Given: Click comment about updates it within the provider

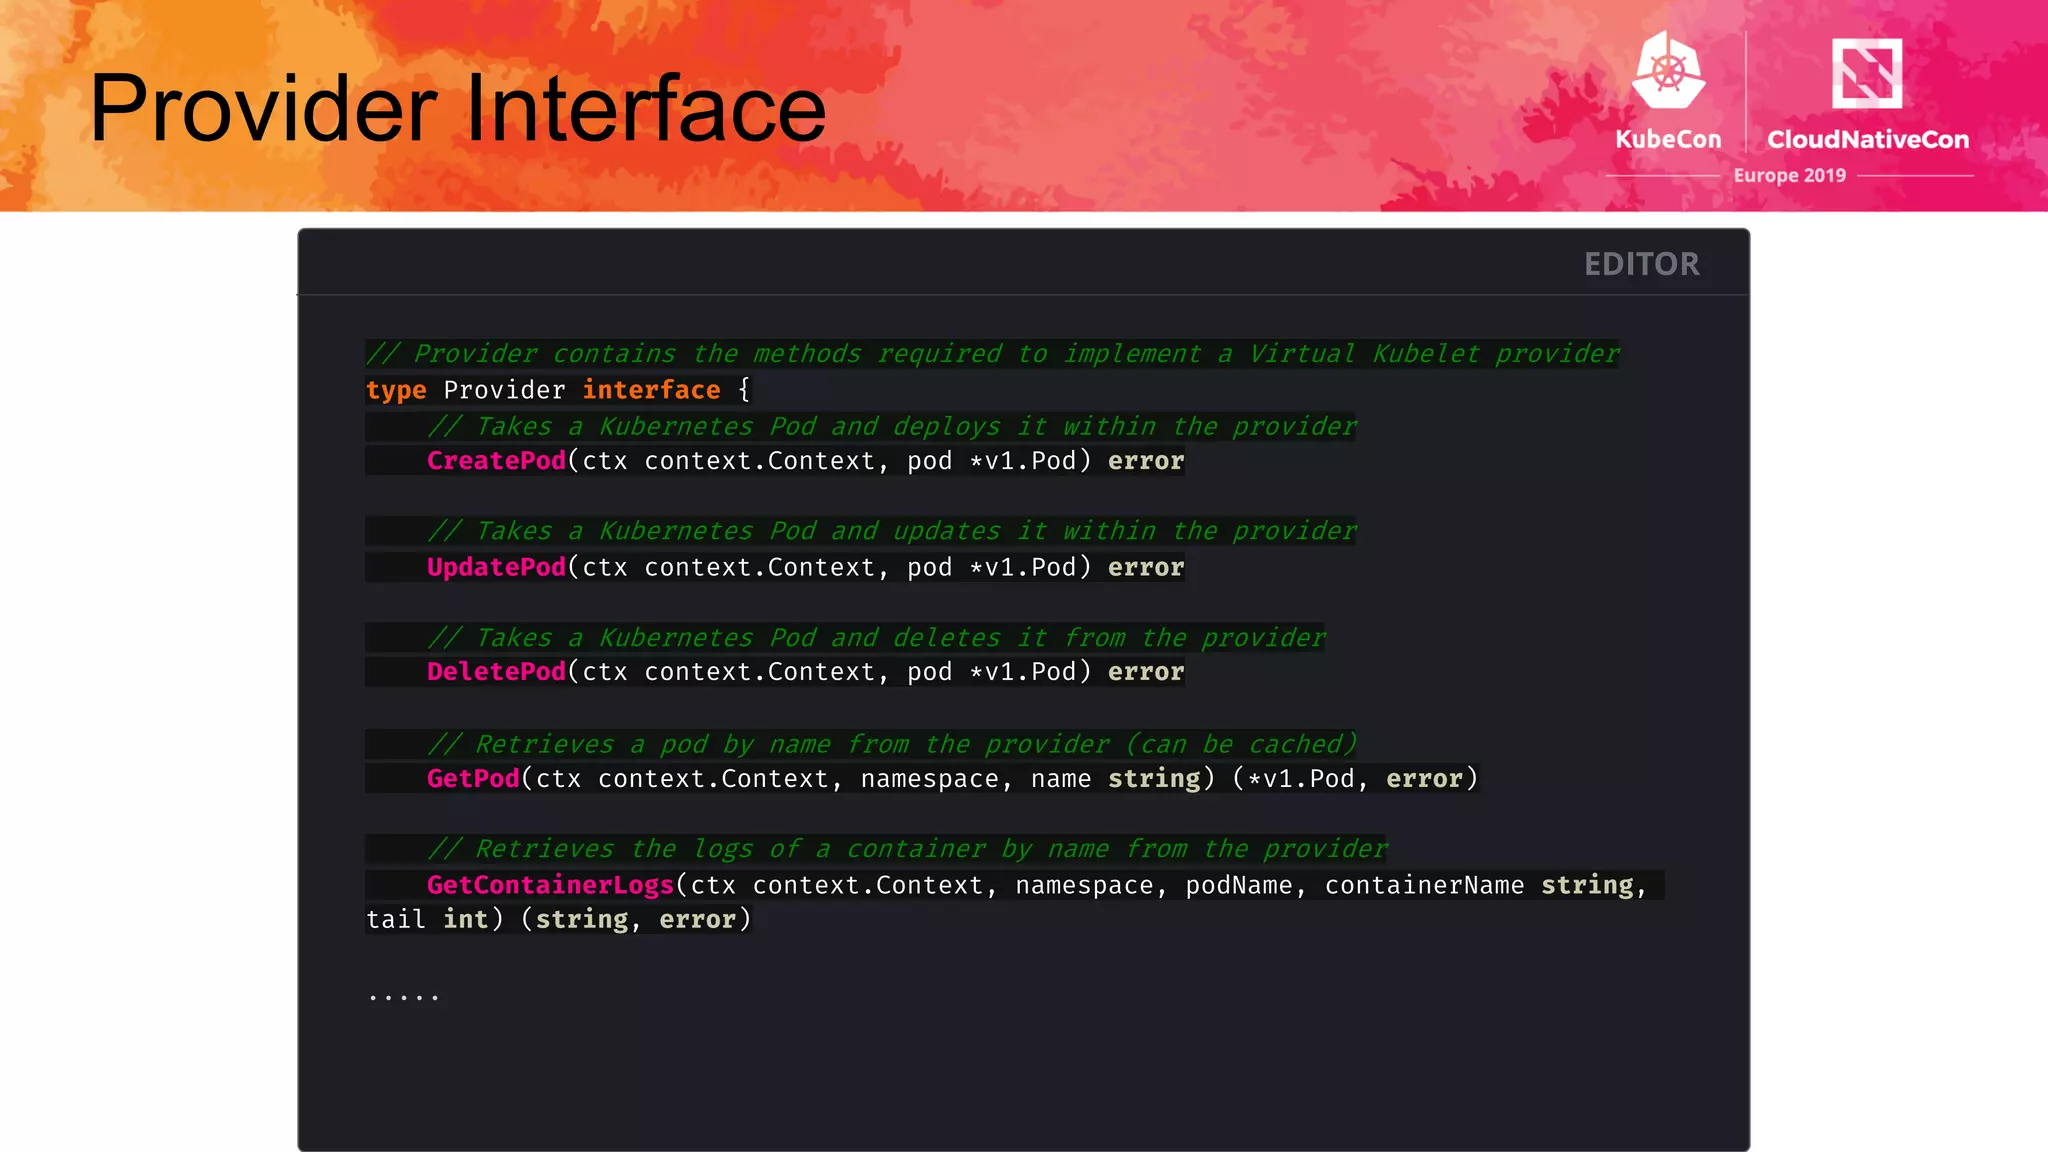Looking at the screenshot, I should point(892,531).
